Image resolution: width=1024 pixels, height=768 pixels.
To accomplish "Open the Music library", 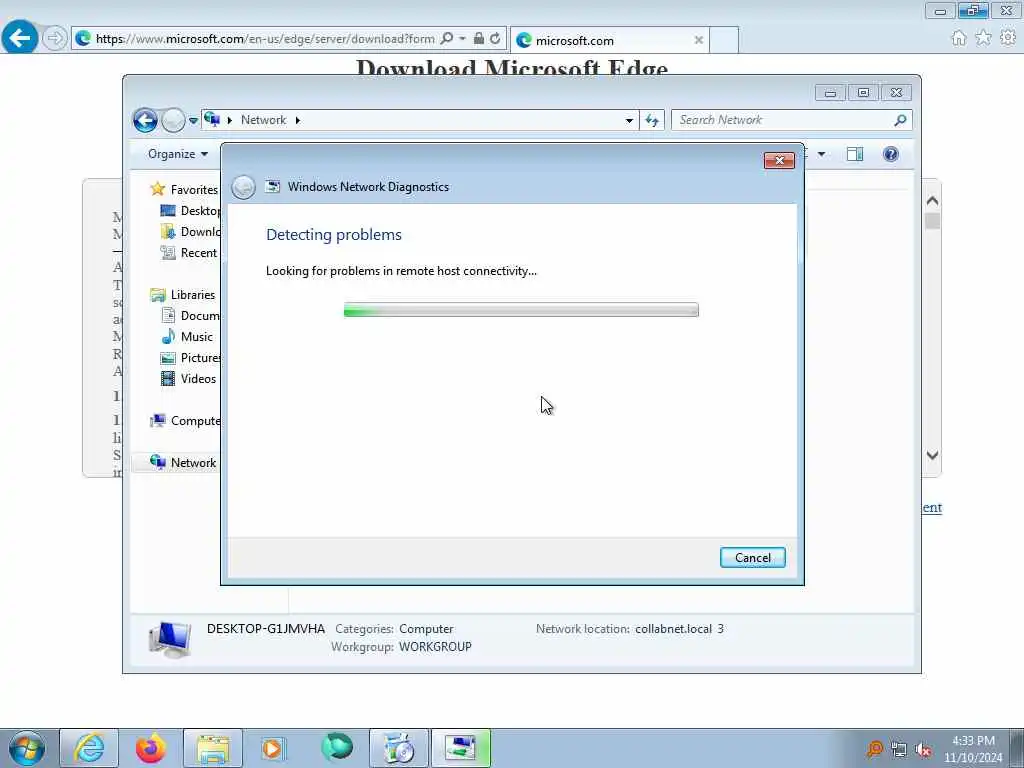I will coord(187,337).
